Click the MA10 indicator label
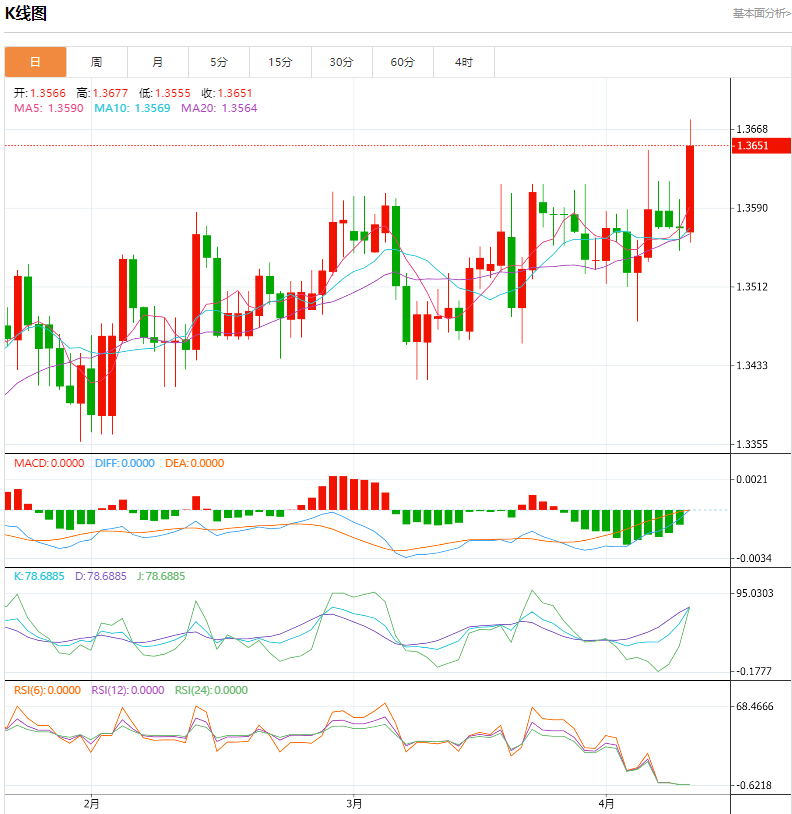The image size is (792, 814). click(132, 108)
